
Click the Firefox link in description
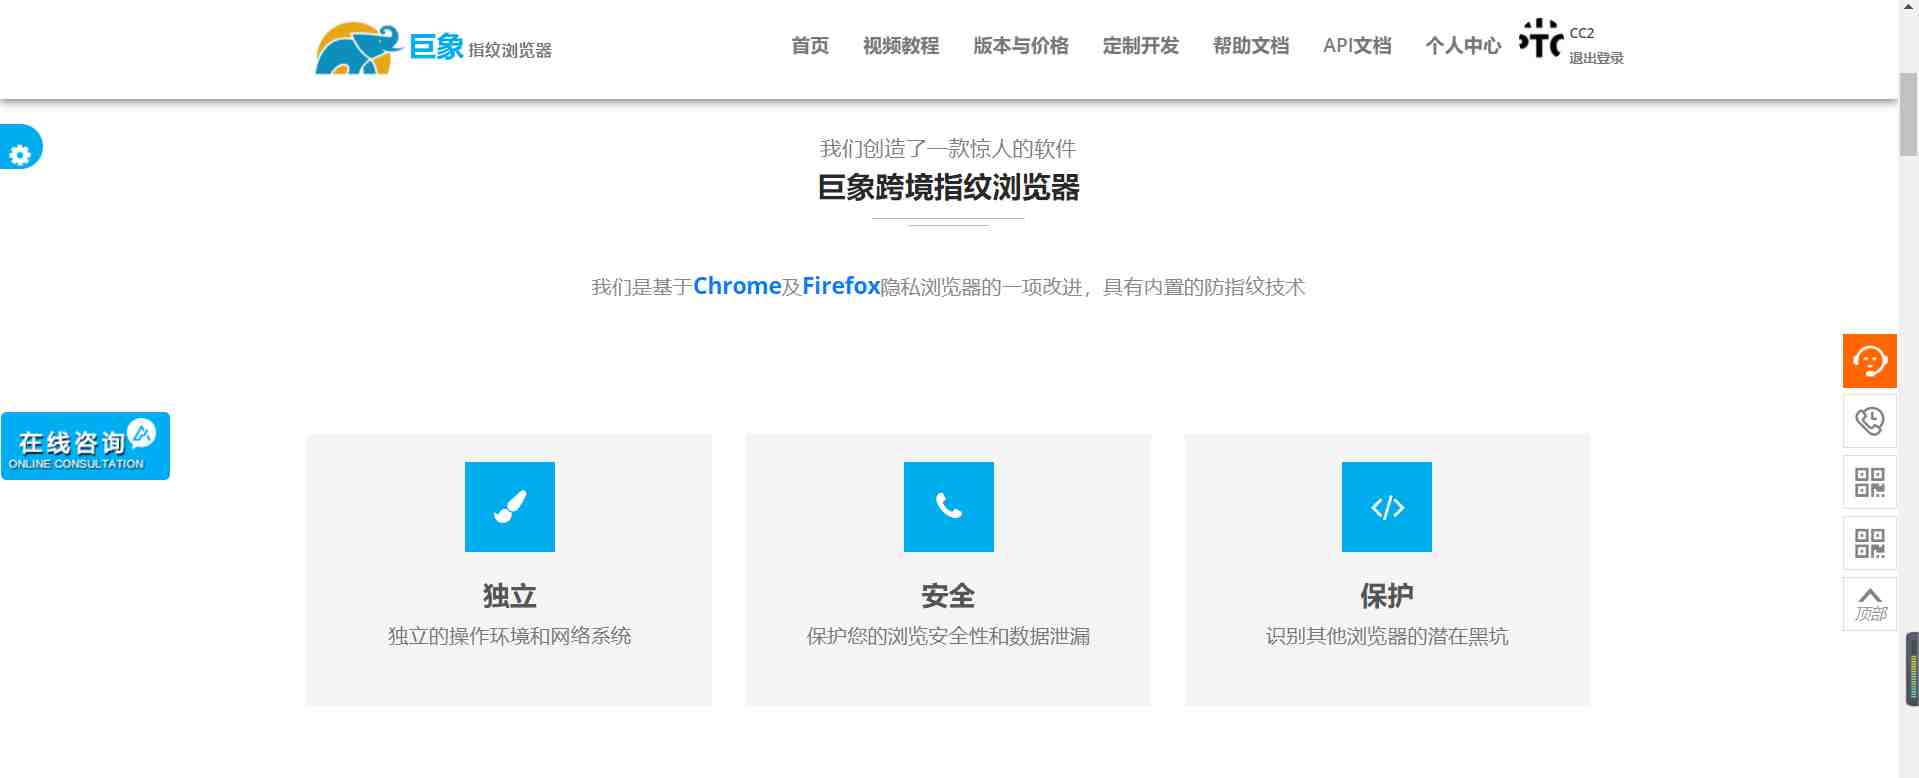pos(841,286)
